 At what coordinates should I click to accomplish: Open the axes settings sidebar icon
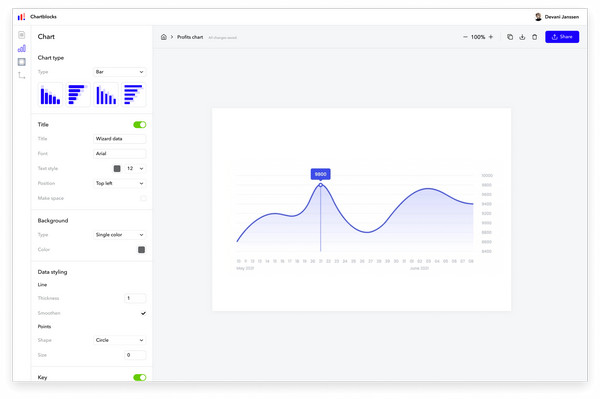21,75
